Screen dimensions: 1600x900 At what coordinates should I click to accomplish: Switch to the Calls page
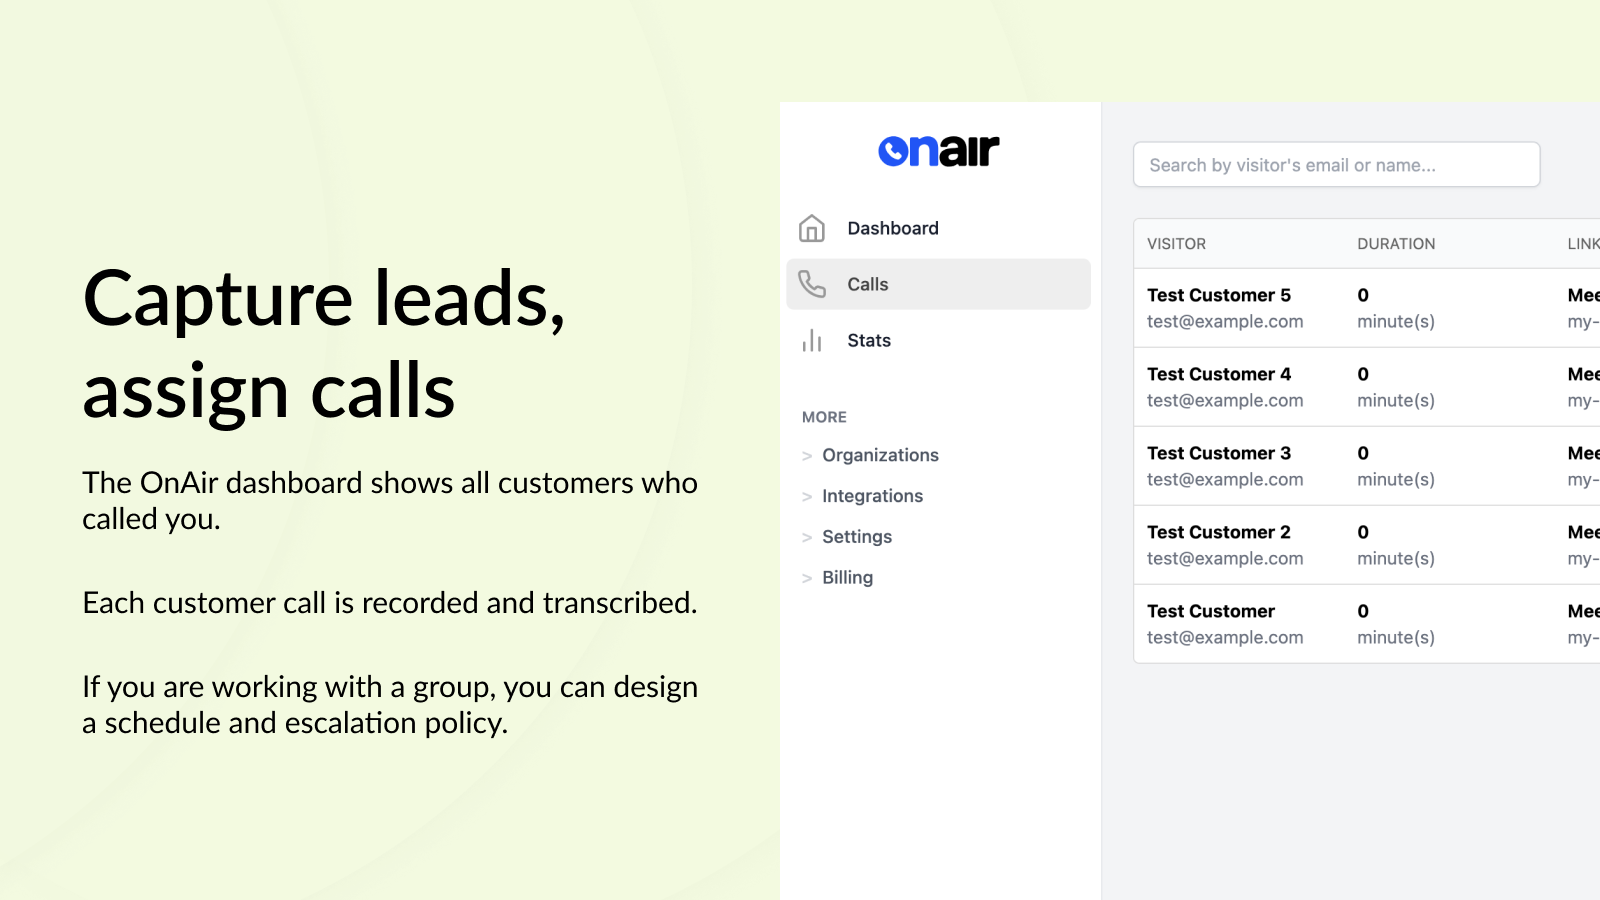click(867, 284)
